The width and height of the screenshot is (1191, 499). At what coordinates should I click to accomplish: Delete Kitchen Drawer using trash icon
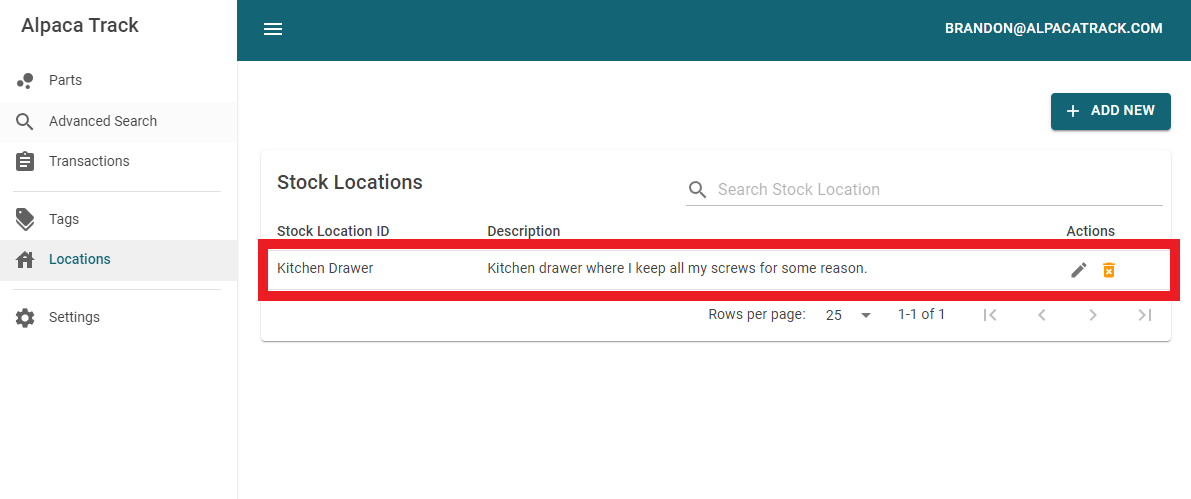pos(1108,270)
